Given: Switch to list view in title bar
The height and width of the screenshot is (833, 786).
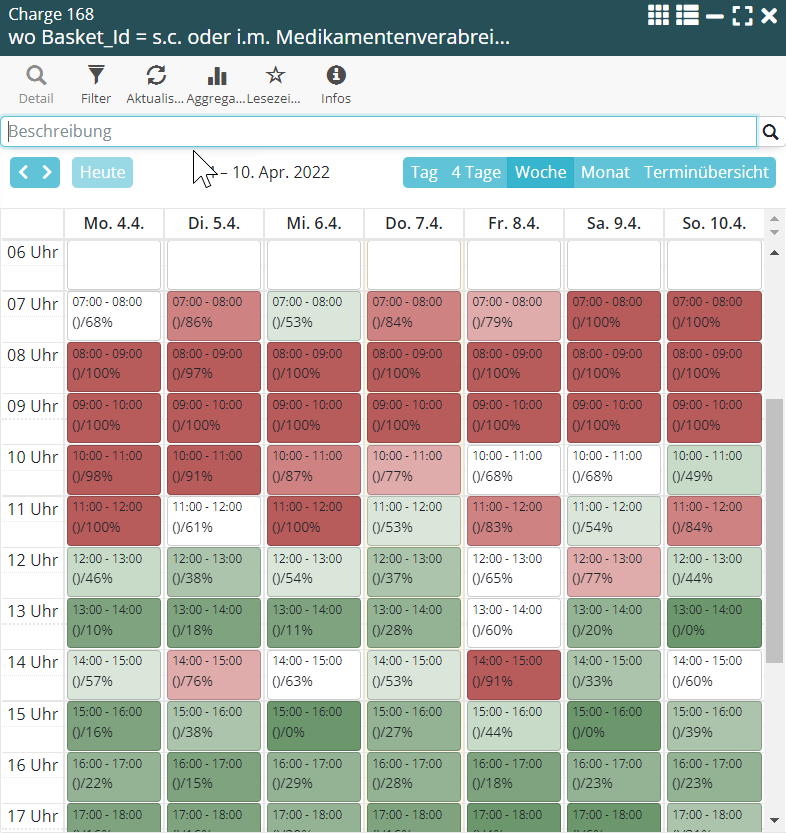Looking at the screenshot, I should pyautogui.click(x=687, y=15).
